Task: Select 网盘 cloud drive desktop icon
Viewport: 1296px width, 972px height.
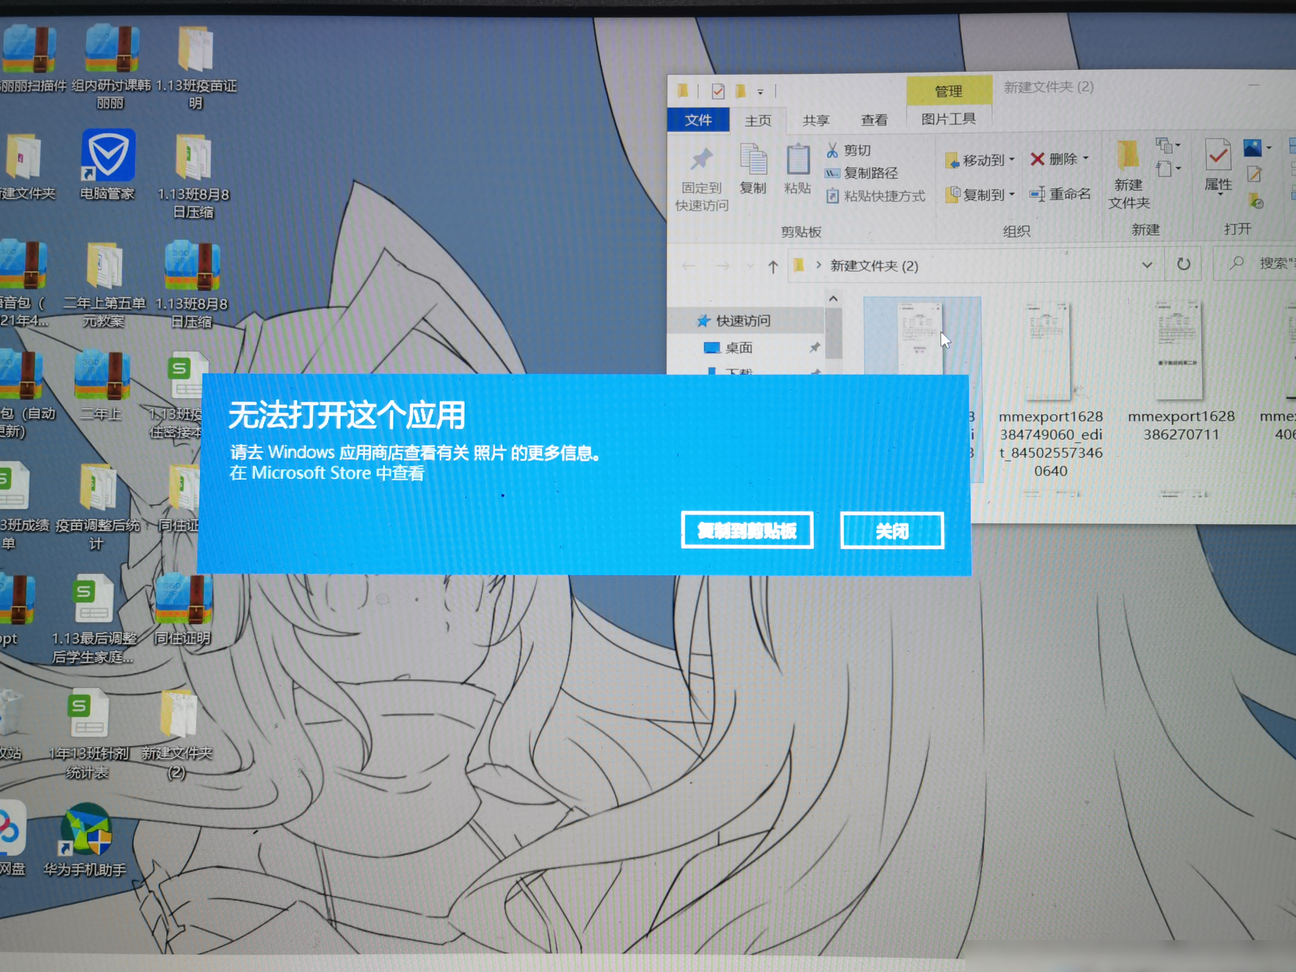Action: coord(12,840)
